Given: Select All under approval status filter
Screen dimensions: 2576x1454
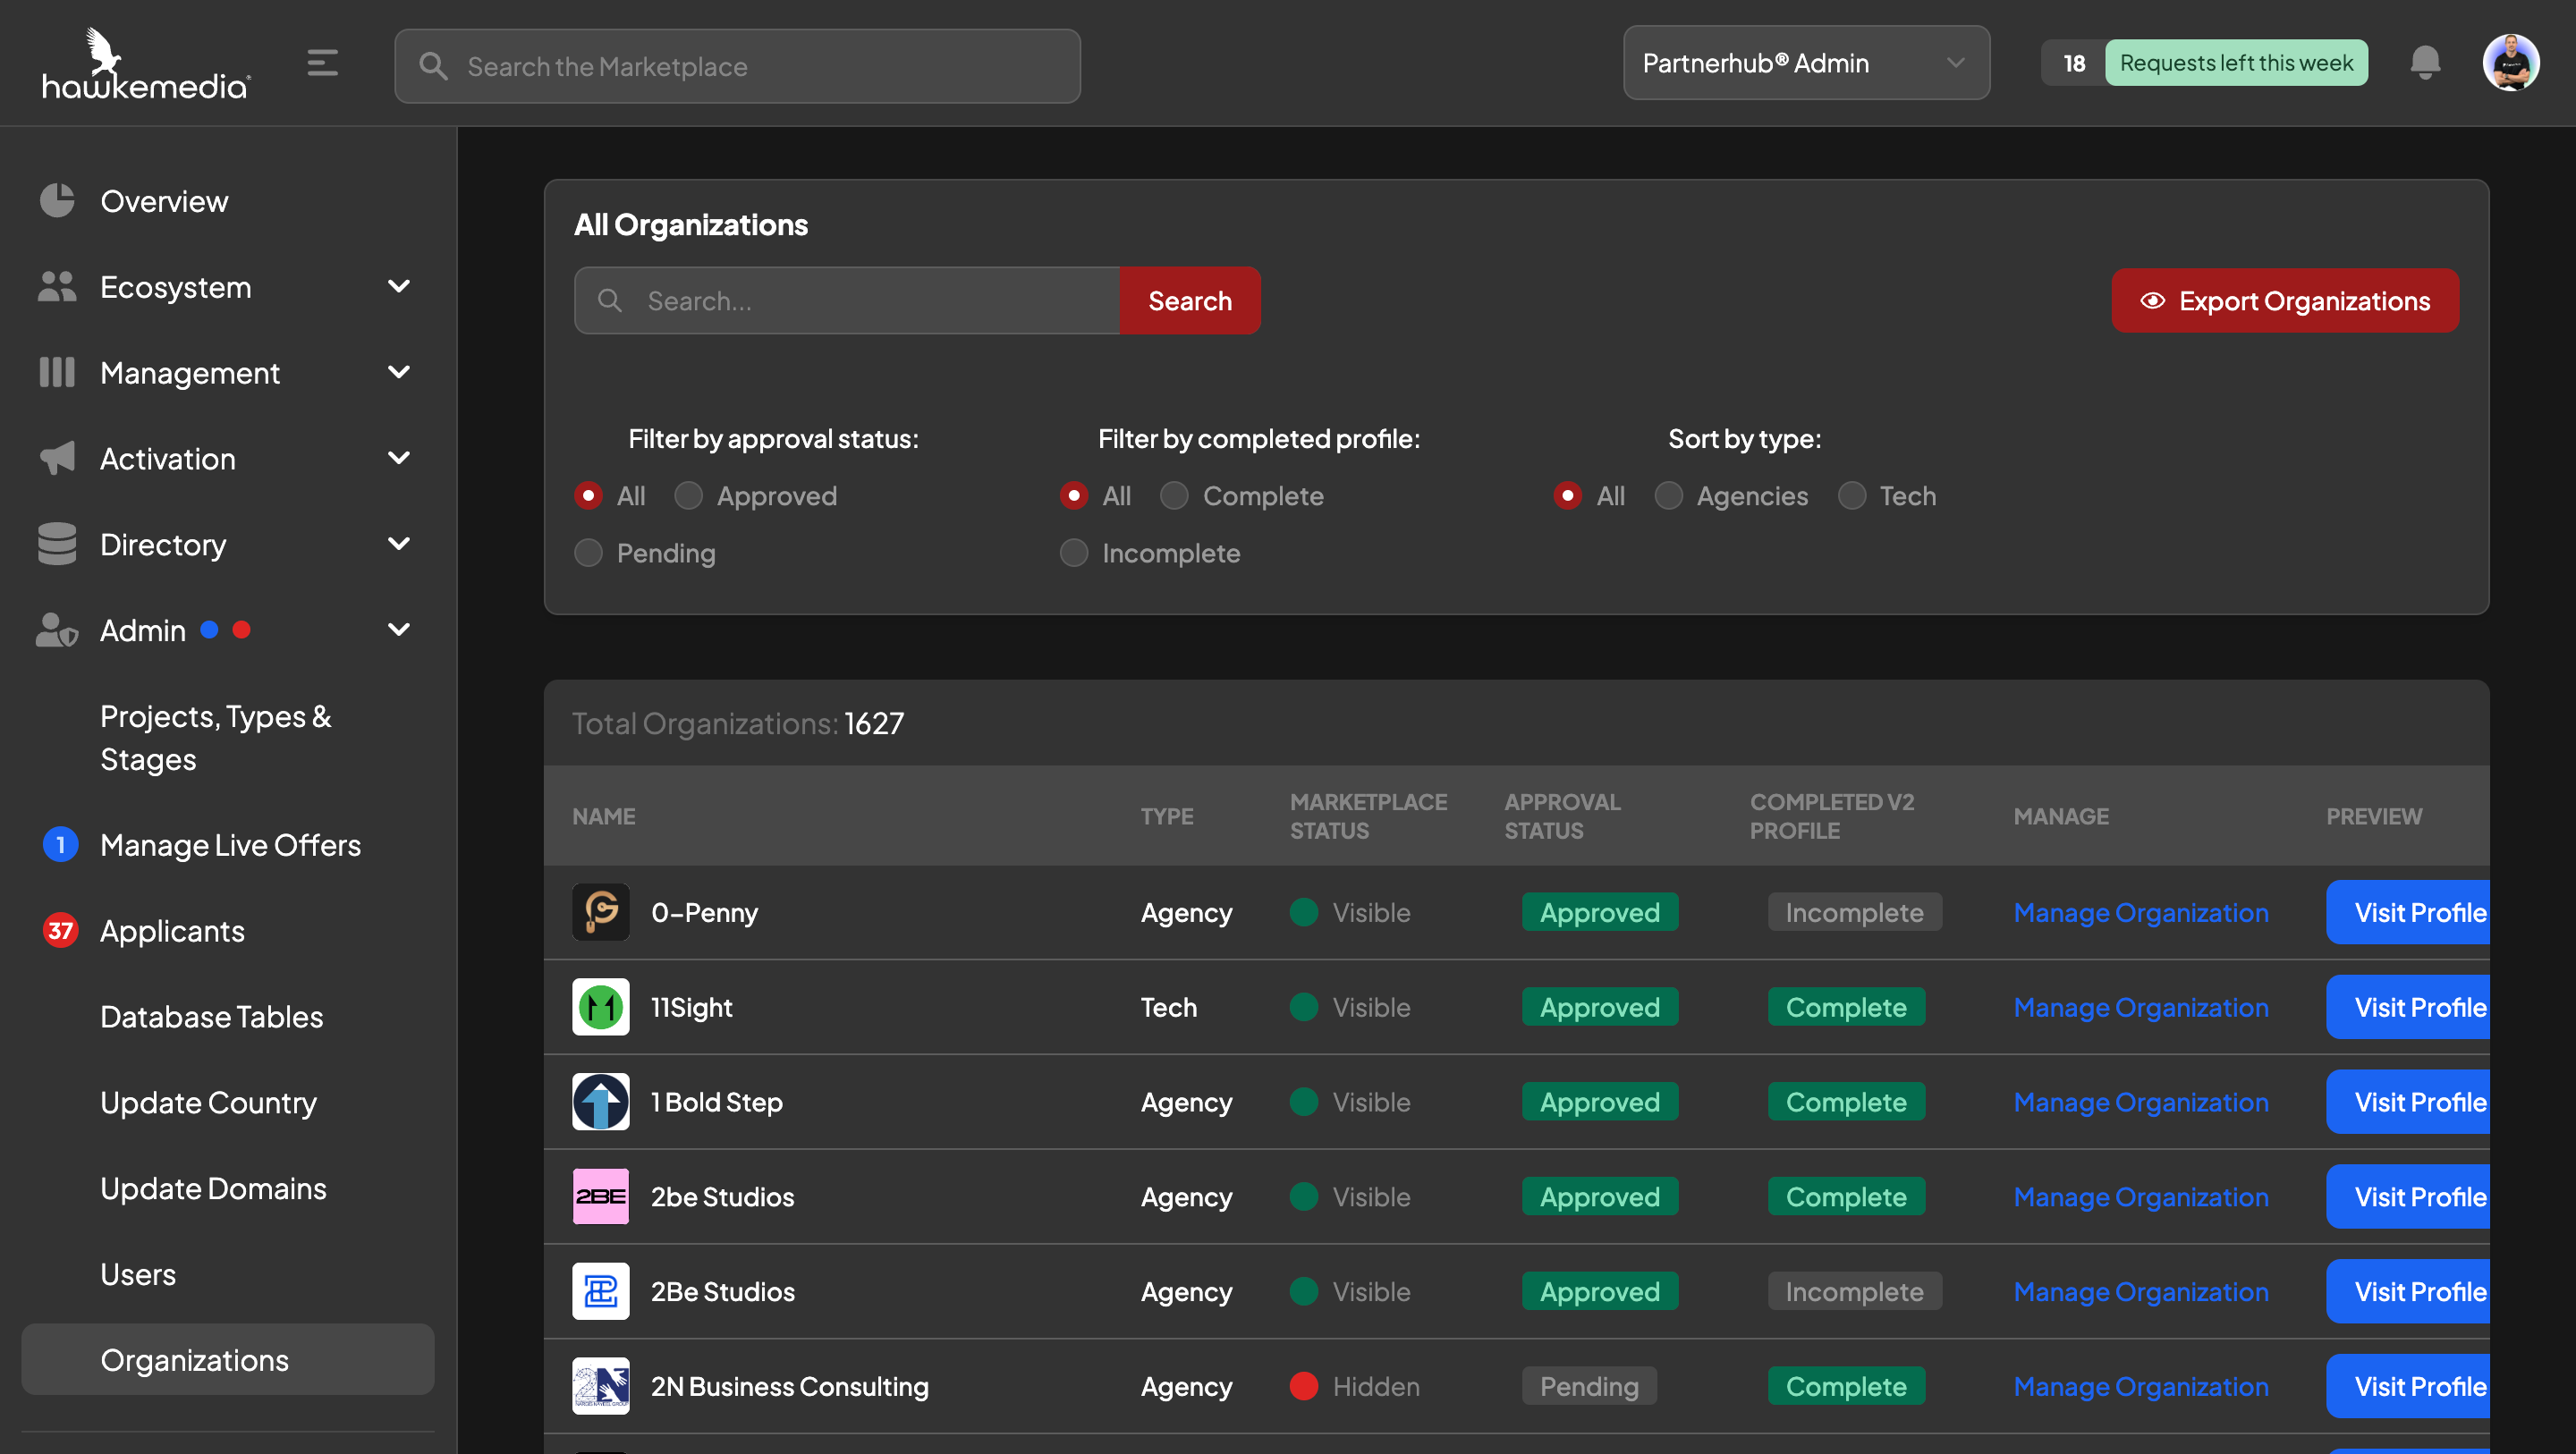Looking at the screenshot, I should pyautogui.click(x=588, y=496).
